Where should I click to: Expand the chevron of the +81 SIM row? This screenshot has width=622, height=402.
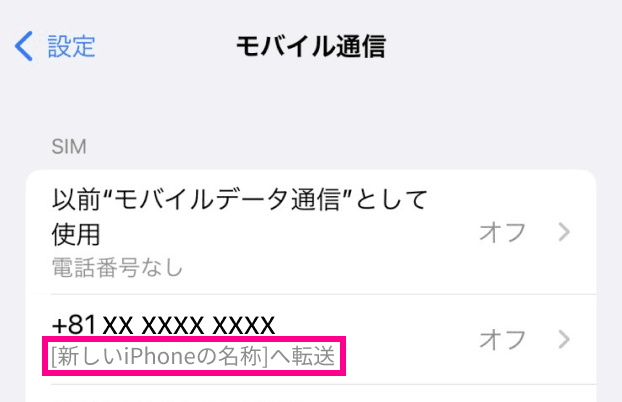[564, 340]
